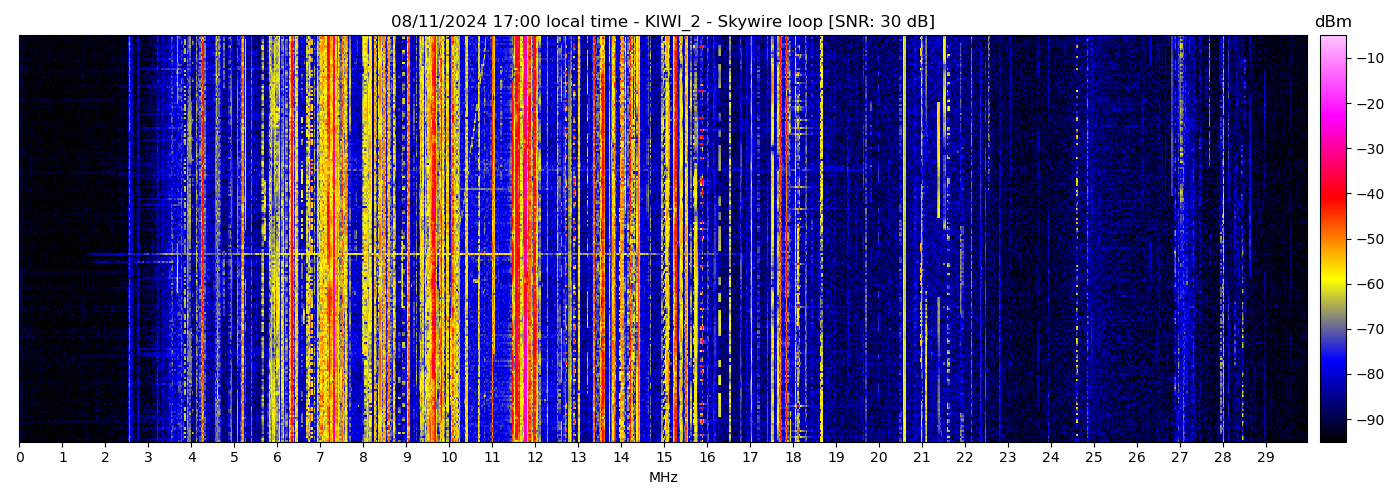Select the −50 dBm colorbar label
The image size is (1400, 500).
tap(1369, 239)
